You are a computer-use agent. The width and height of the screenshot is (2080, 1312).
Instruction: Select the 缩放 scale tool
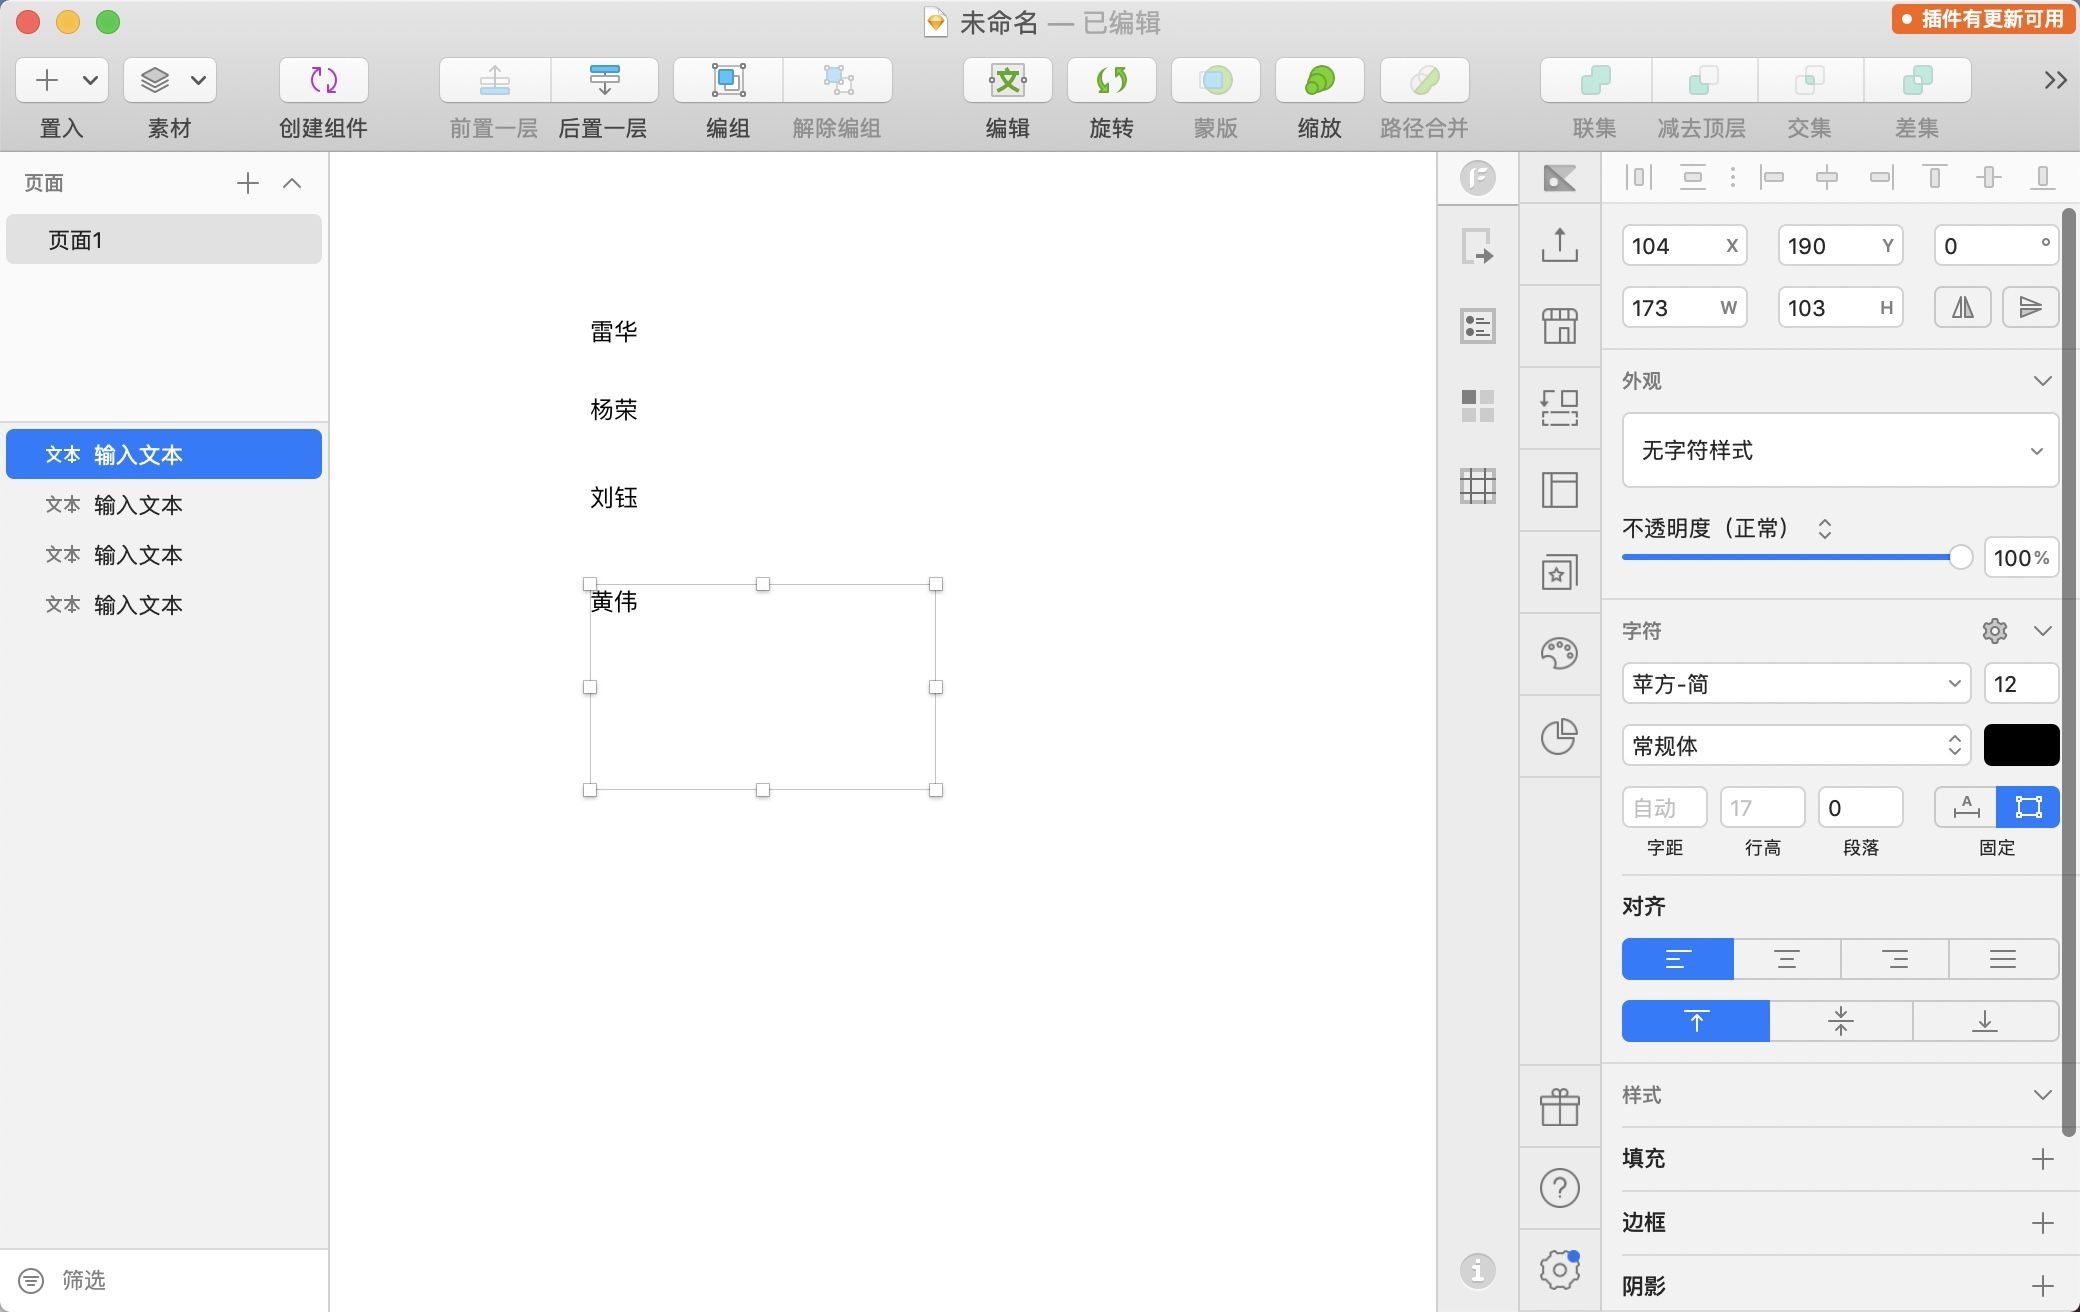click(x=1320, y=80)
